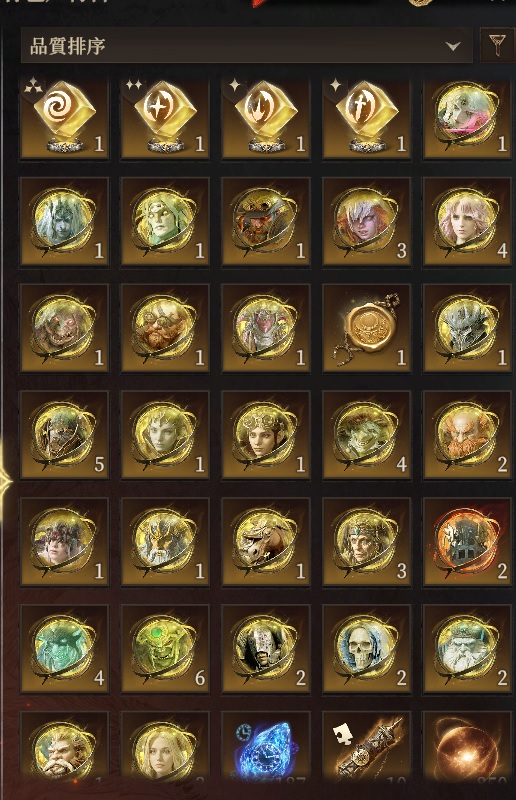Select the three-star spiral gold cube
The height and width of the screenshot is (800, 516).
click(x=64, y=118)
